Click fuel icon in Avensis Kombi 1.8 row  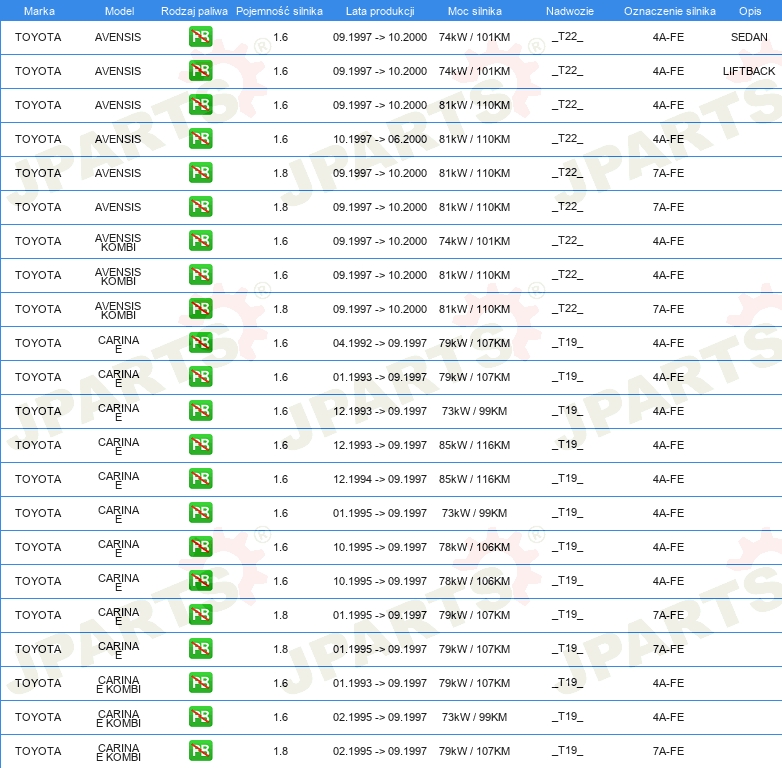point(200,309)
